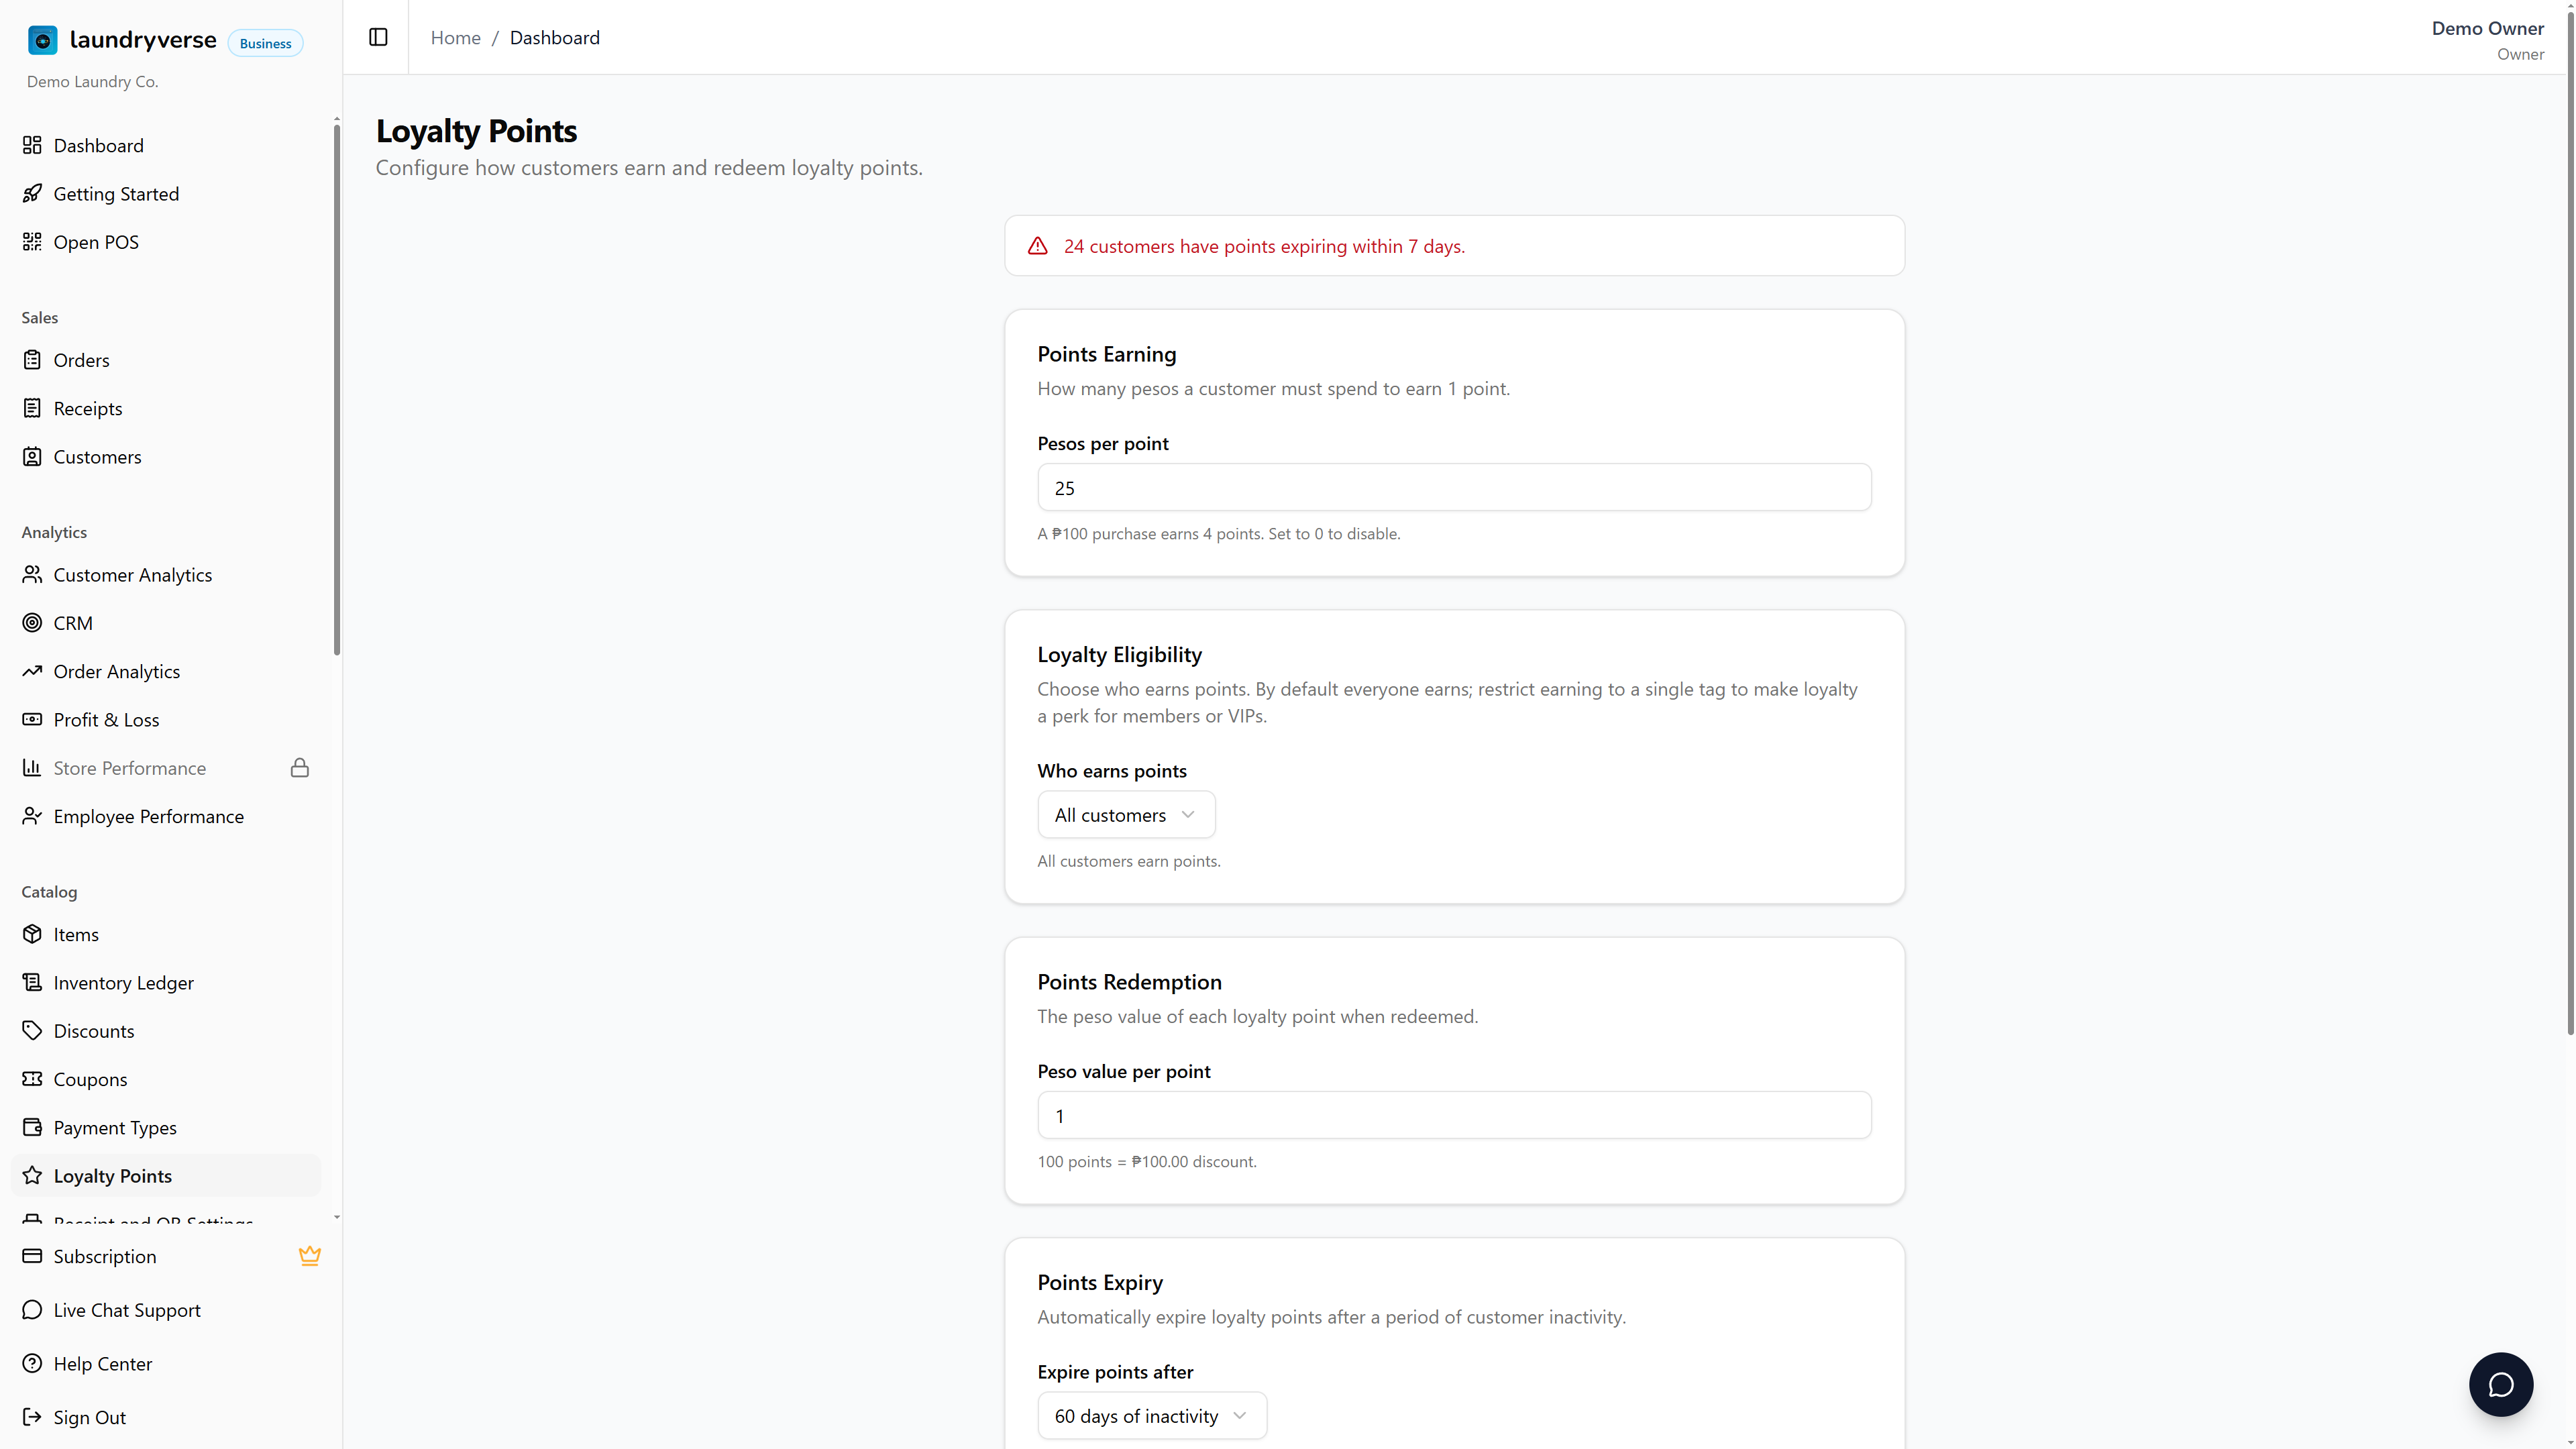Viewport: 2576px width, 1449px height.
Task: Open Help Center
Action: [166, 1363]
